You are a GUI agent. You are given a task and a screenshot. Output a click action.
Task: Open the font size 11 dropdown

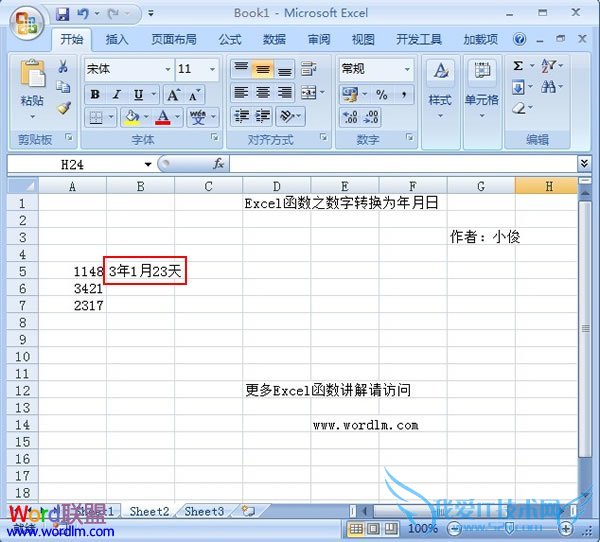point(212,69)
